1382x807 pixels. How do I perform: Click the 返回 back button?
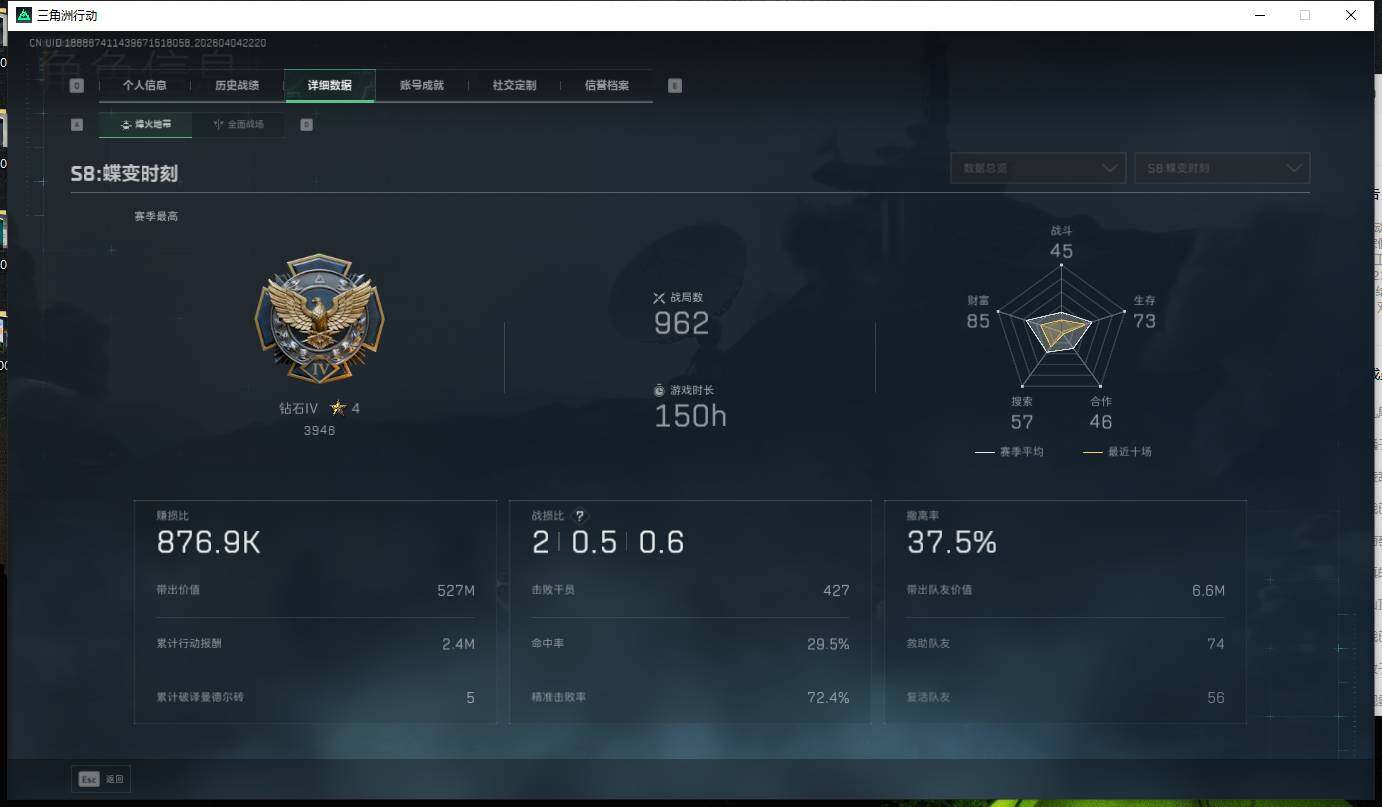(x=101, y=779)
